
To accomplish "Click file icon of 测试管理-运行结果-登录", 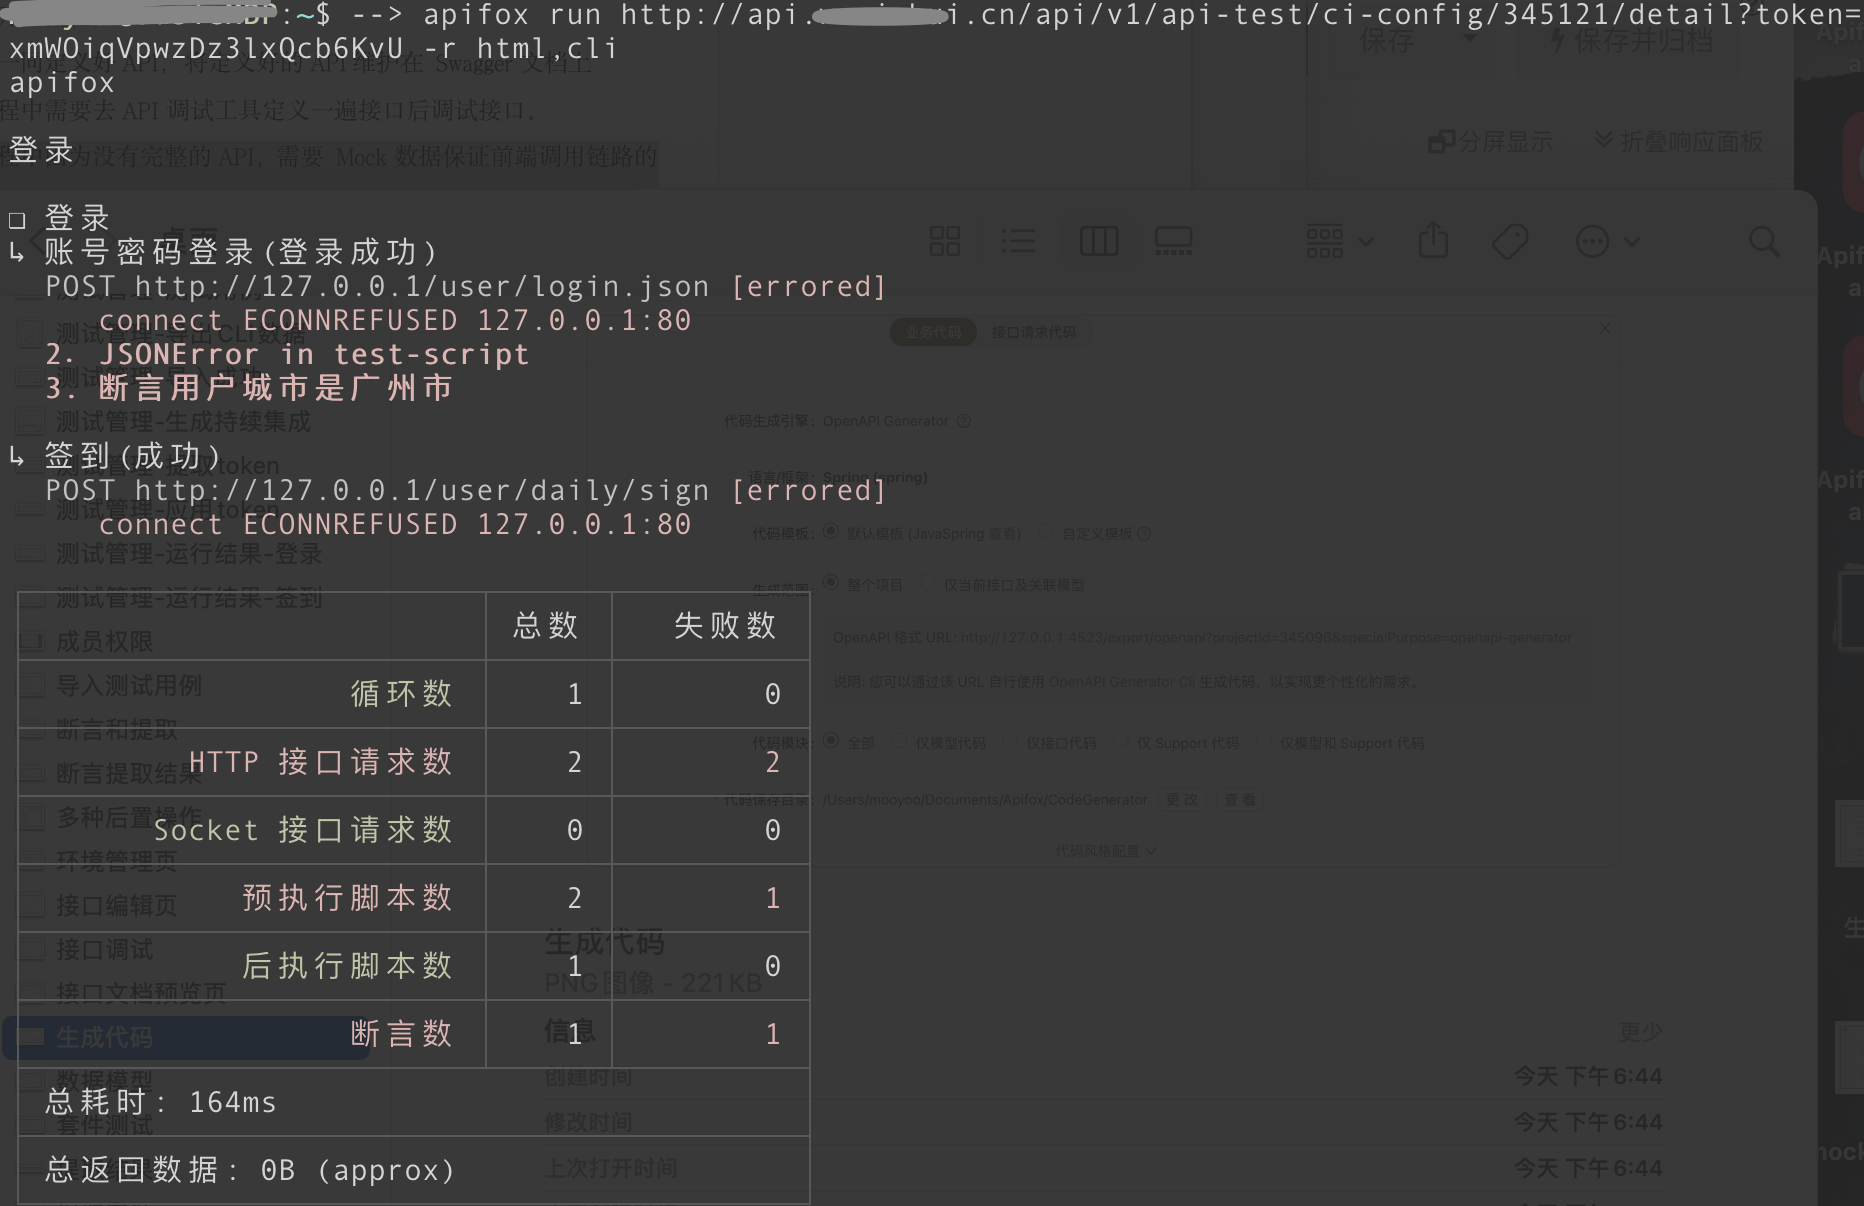I will (31, 553).
